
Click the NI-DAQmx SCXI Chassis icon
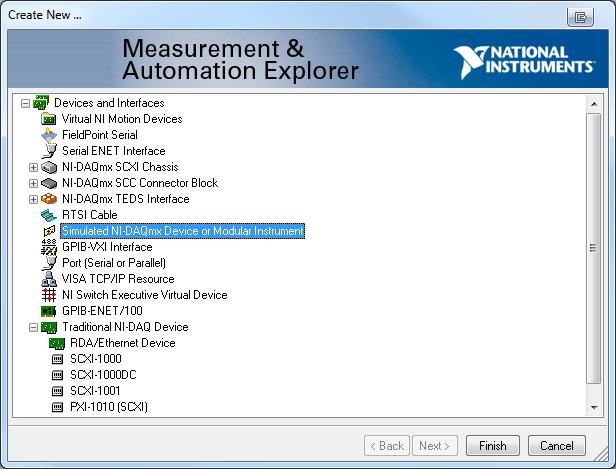[49, 167]
